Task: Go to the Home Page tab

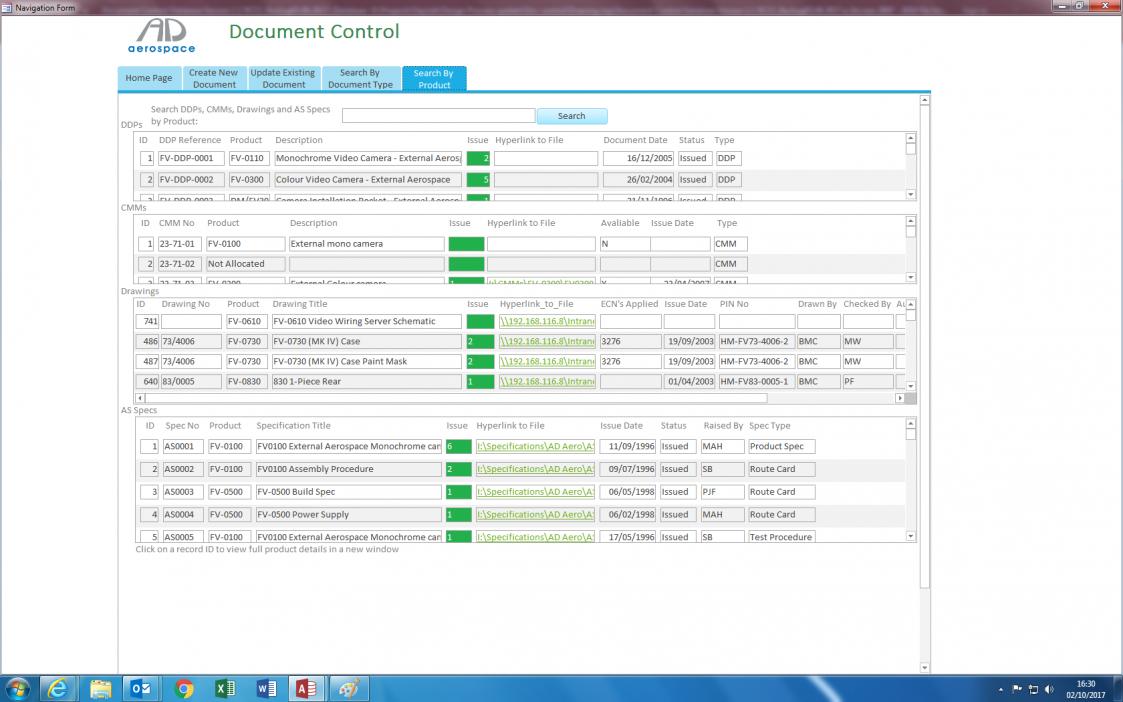Action: 148,78
